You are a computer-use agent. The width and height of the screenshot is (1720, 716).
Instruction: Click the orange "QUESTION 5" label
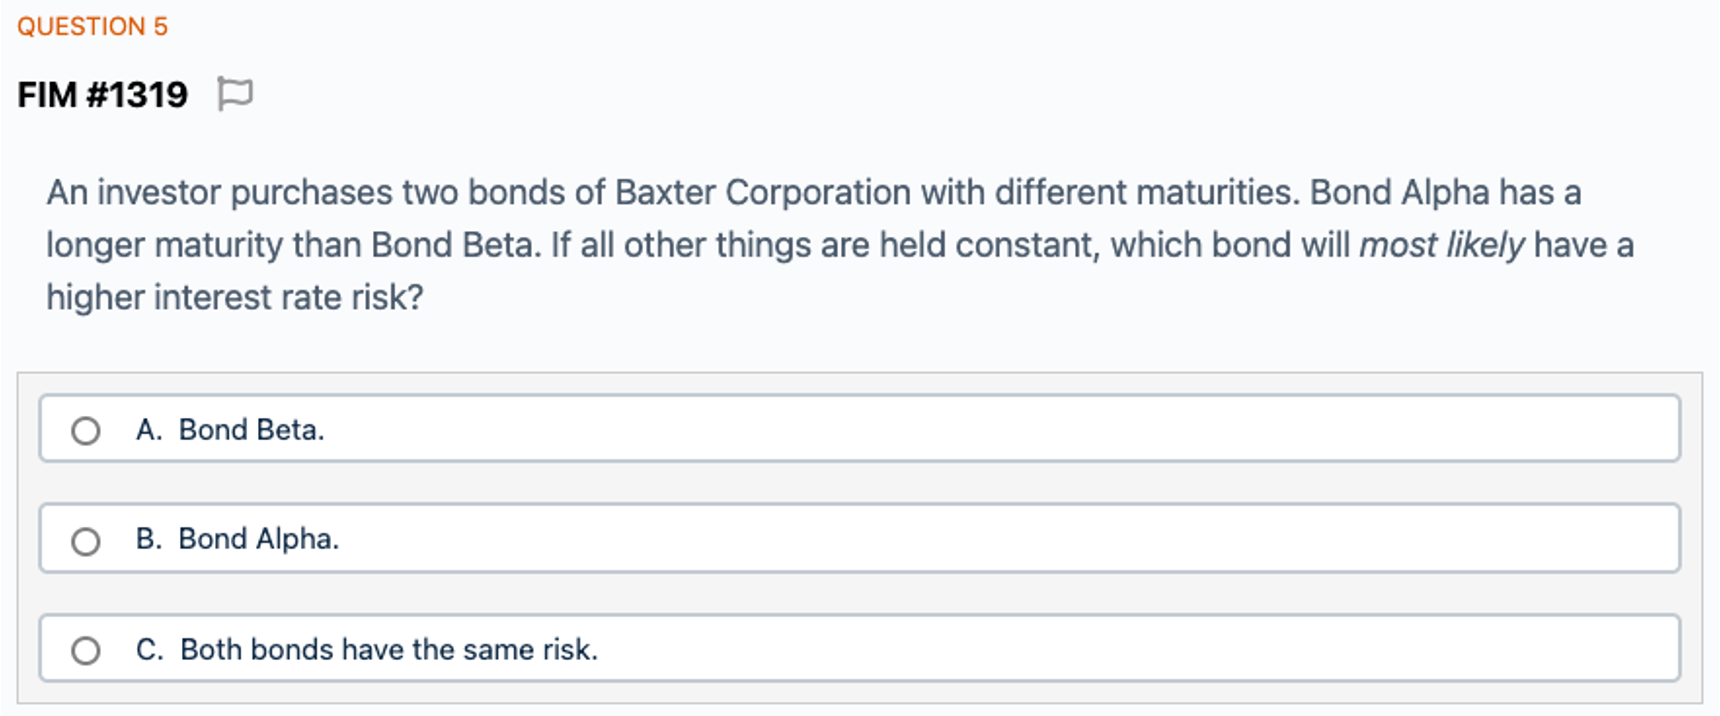click(93, 27)
